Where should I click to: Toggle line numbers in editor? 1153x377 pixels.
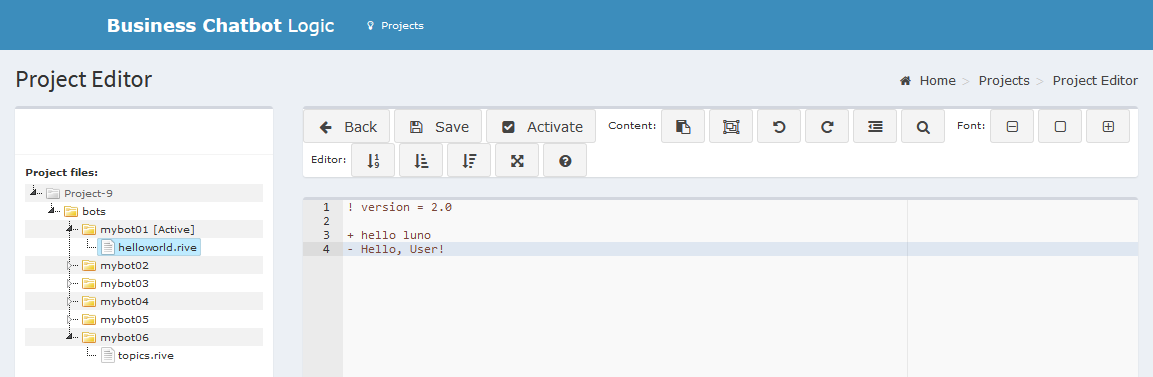click(373, 160)
